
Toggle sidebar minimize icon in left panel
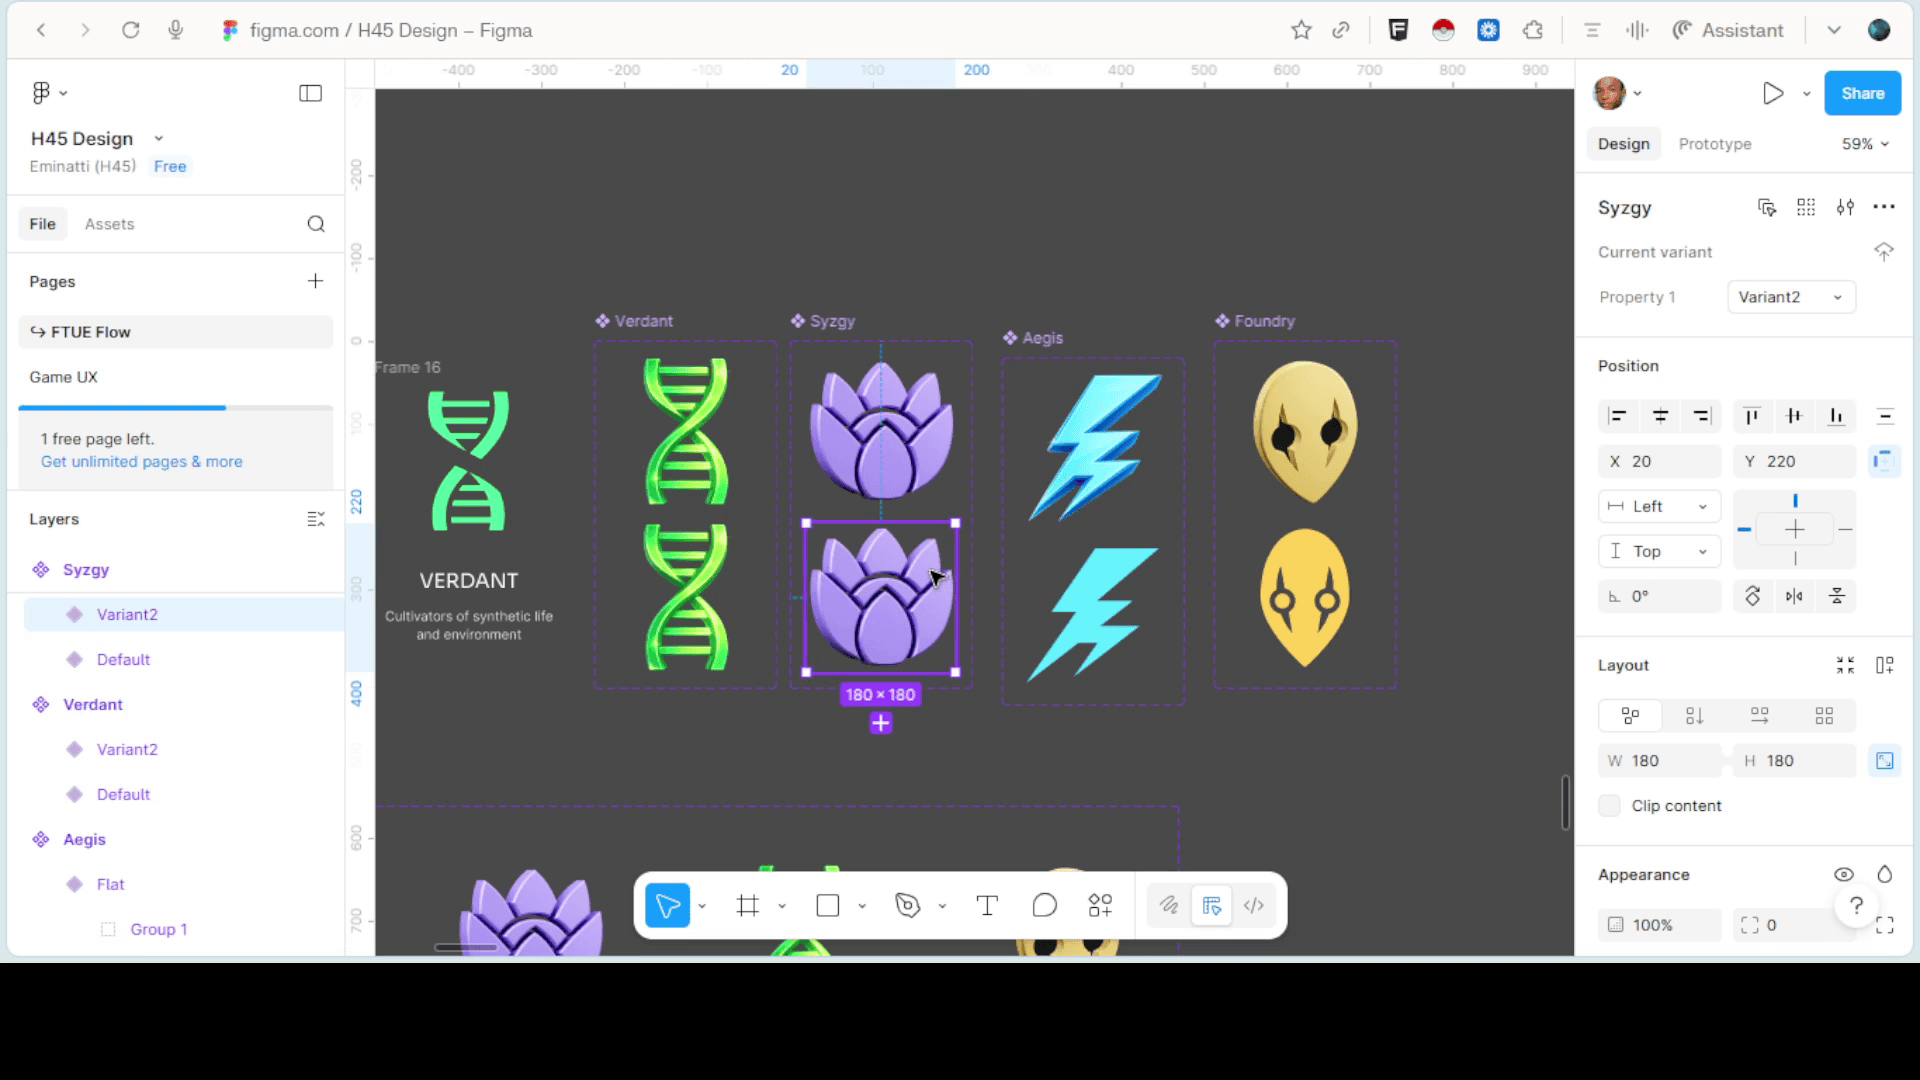coord(310,93)
